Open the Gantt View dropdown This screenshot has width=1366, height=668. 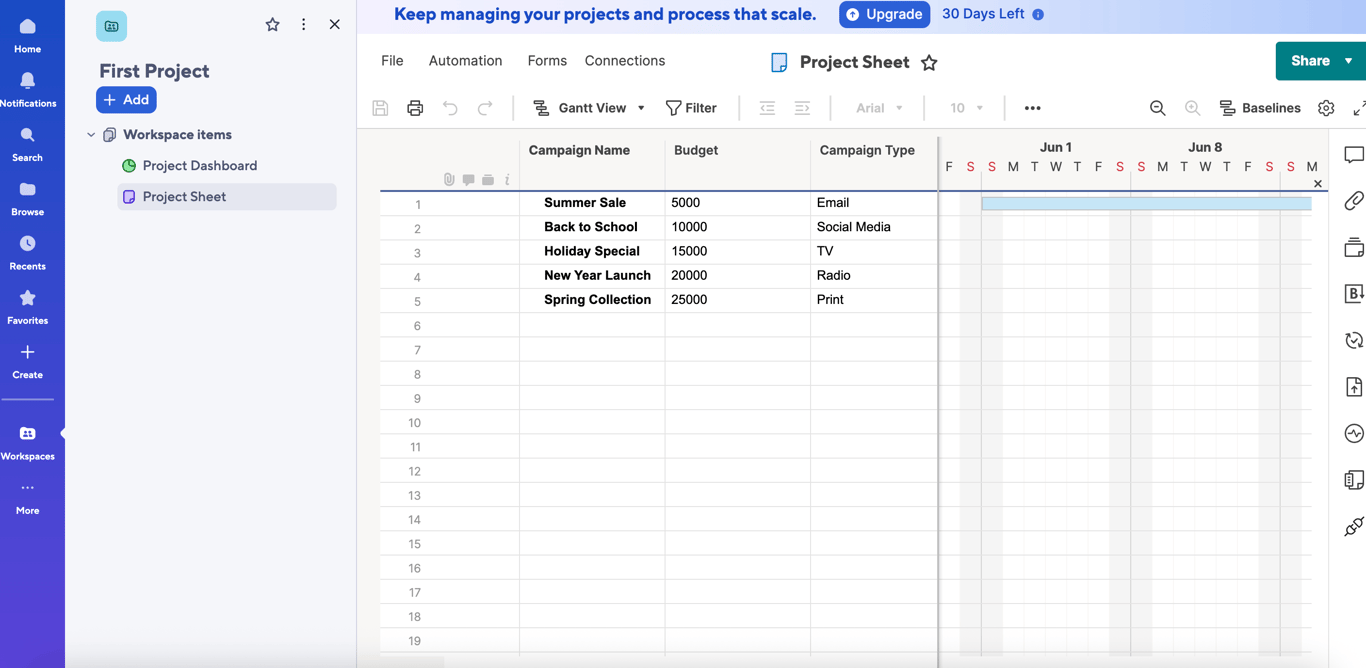[x=589, y=108]
